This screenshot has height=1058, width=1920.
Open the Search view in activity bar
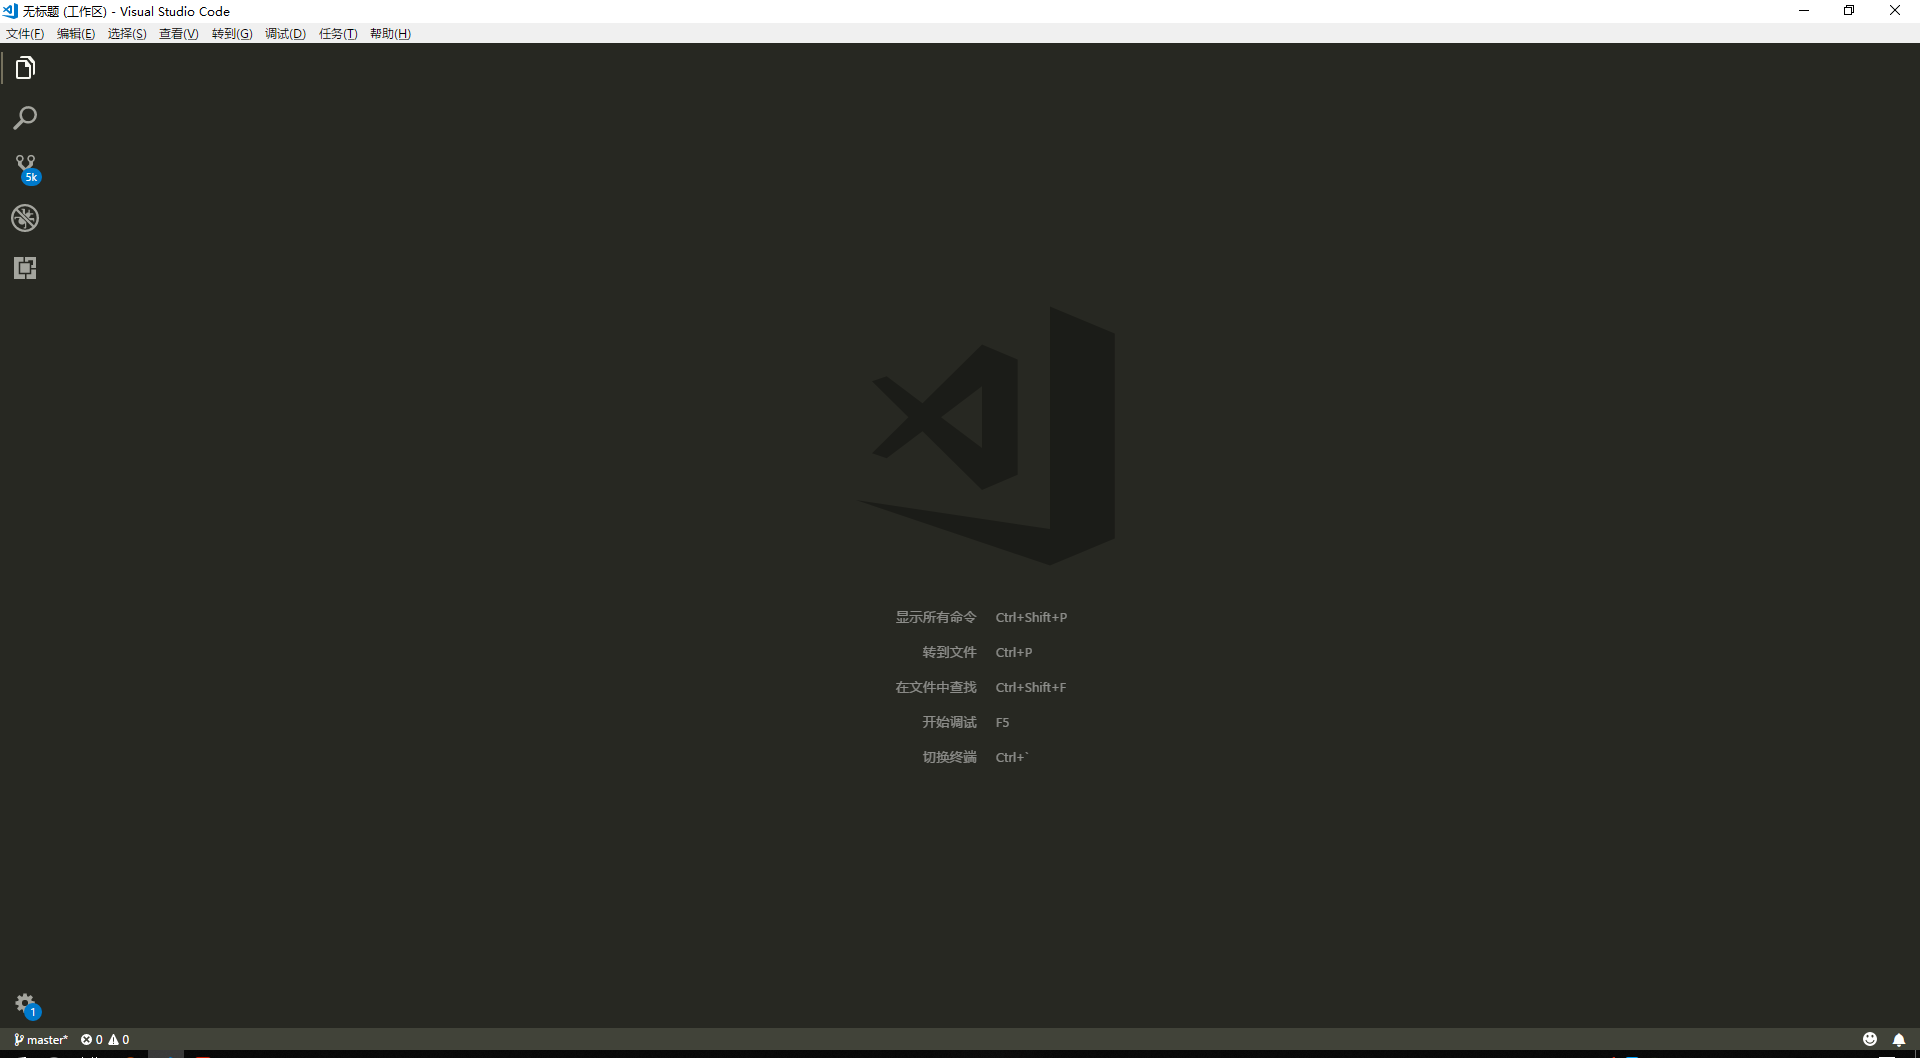(25, 118)
